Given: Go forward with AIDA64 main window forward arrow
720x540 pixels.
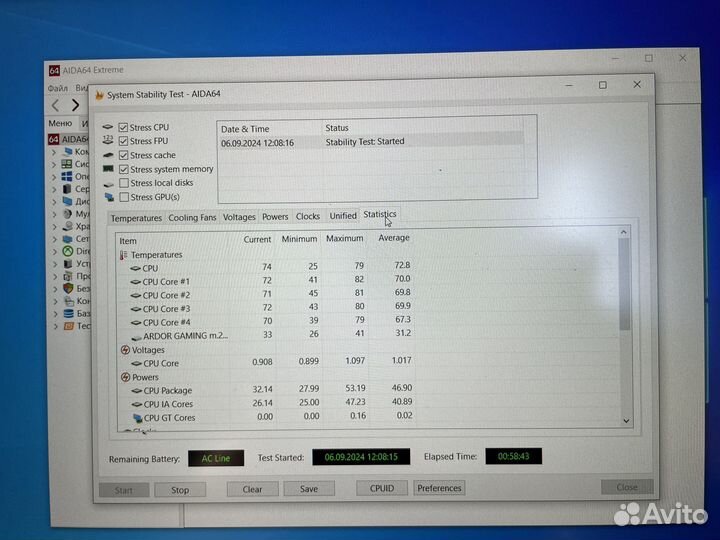Looking at the screenshot, I should 75,105.
